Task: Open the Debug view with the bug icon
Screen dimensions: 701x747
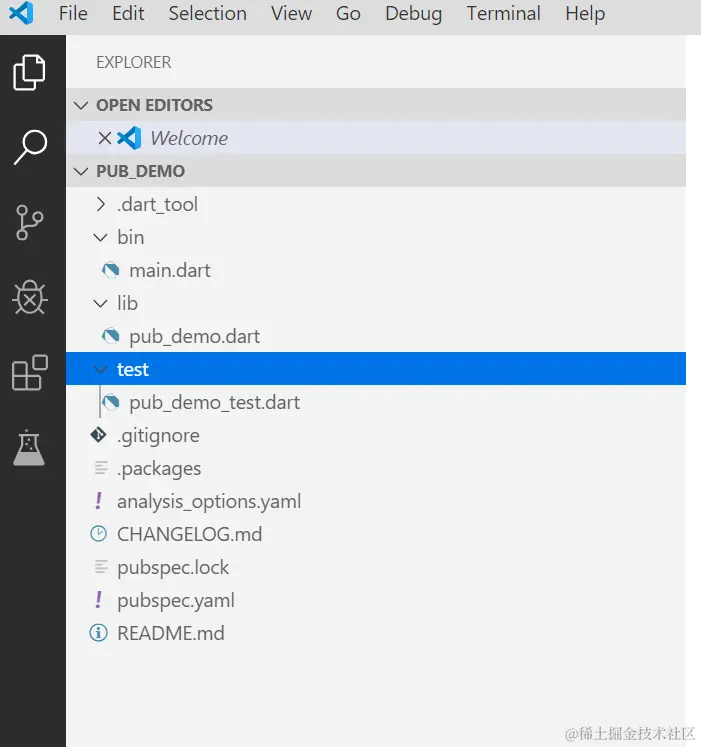Action: [x=30, y=297]
